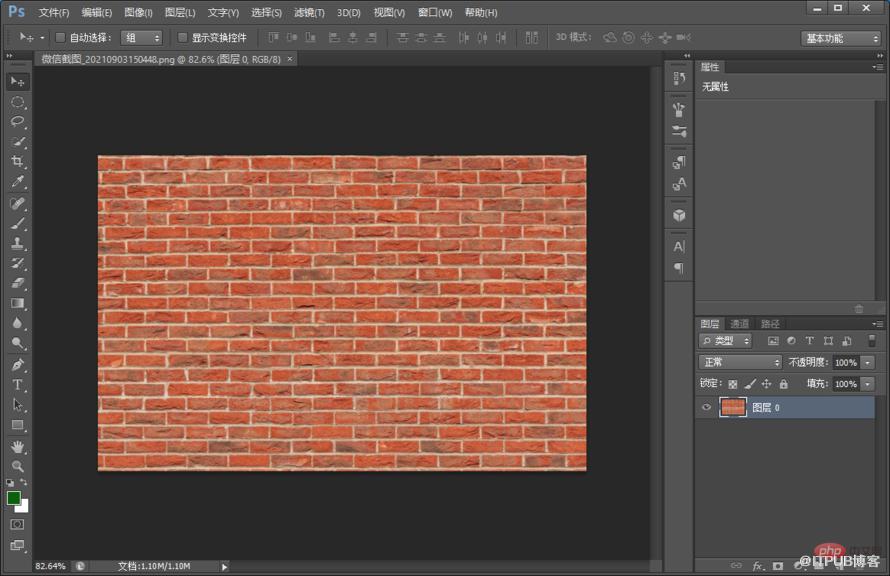Enable the 显示变换控件 checkbox
The width and height of the screenshot is (890, 576).
182,38
